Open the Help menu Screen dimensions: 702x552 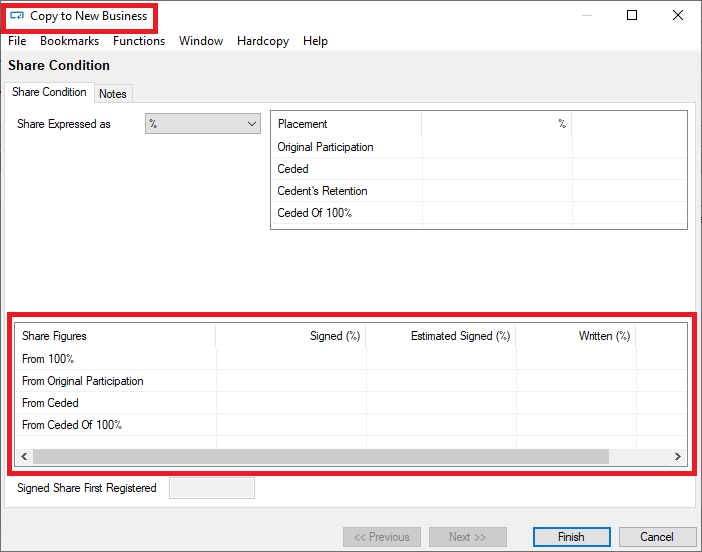[x=315, y=41]
